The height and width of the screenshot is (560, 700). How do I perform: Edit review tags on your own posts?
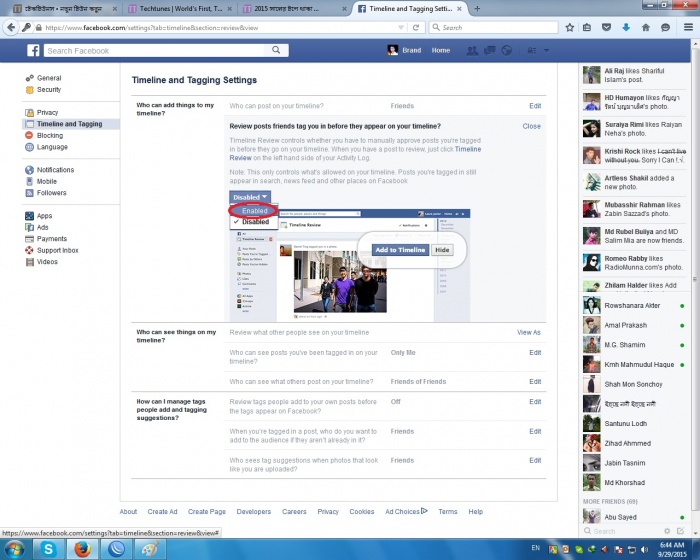[535, 402]
